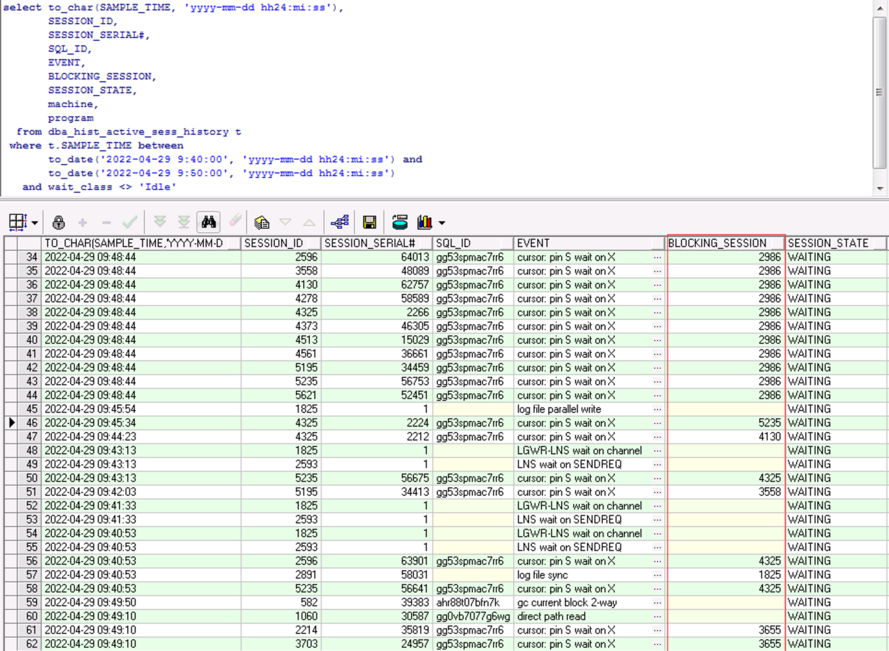This screenshot has height=651, width=889.
Task: Toggle the edit data padlock icon
Action: click(x=58, y=222)
